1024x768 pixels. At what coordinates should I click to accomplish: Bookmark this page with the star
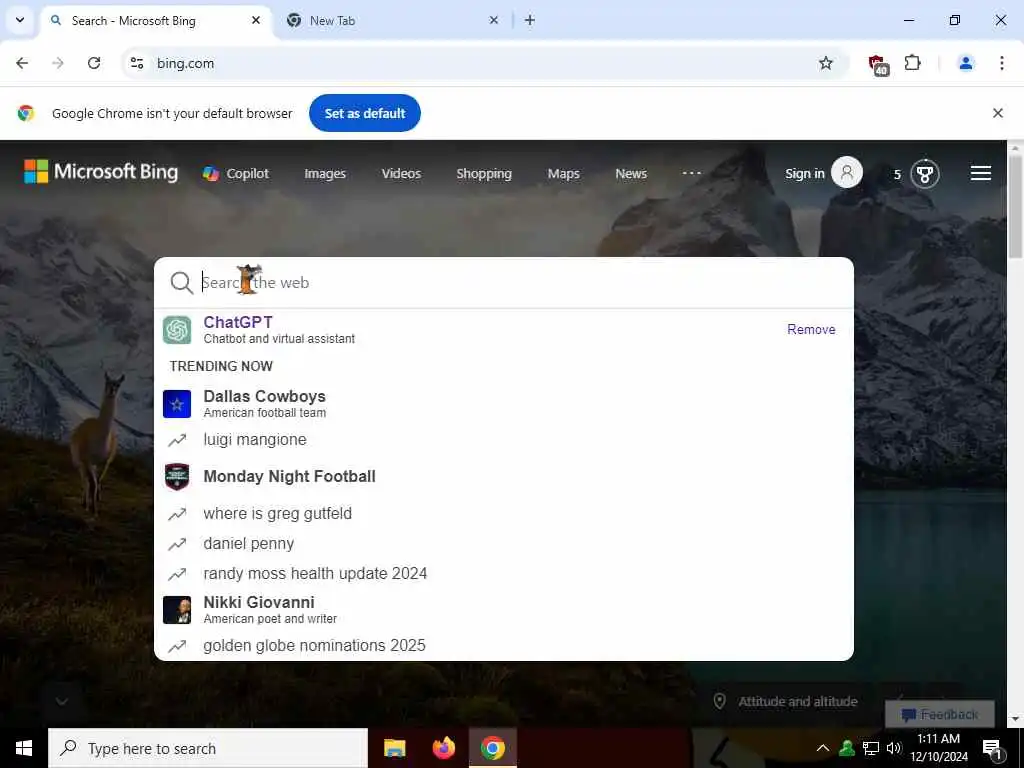pos(826,63)
